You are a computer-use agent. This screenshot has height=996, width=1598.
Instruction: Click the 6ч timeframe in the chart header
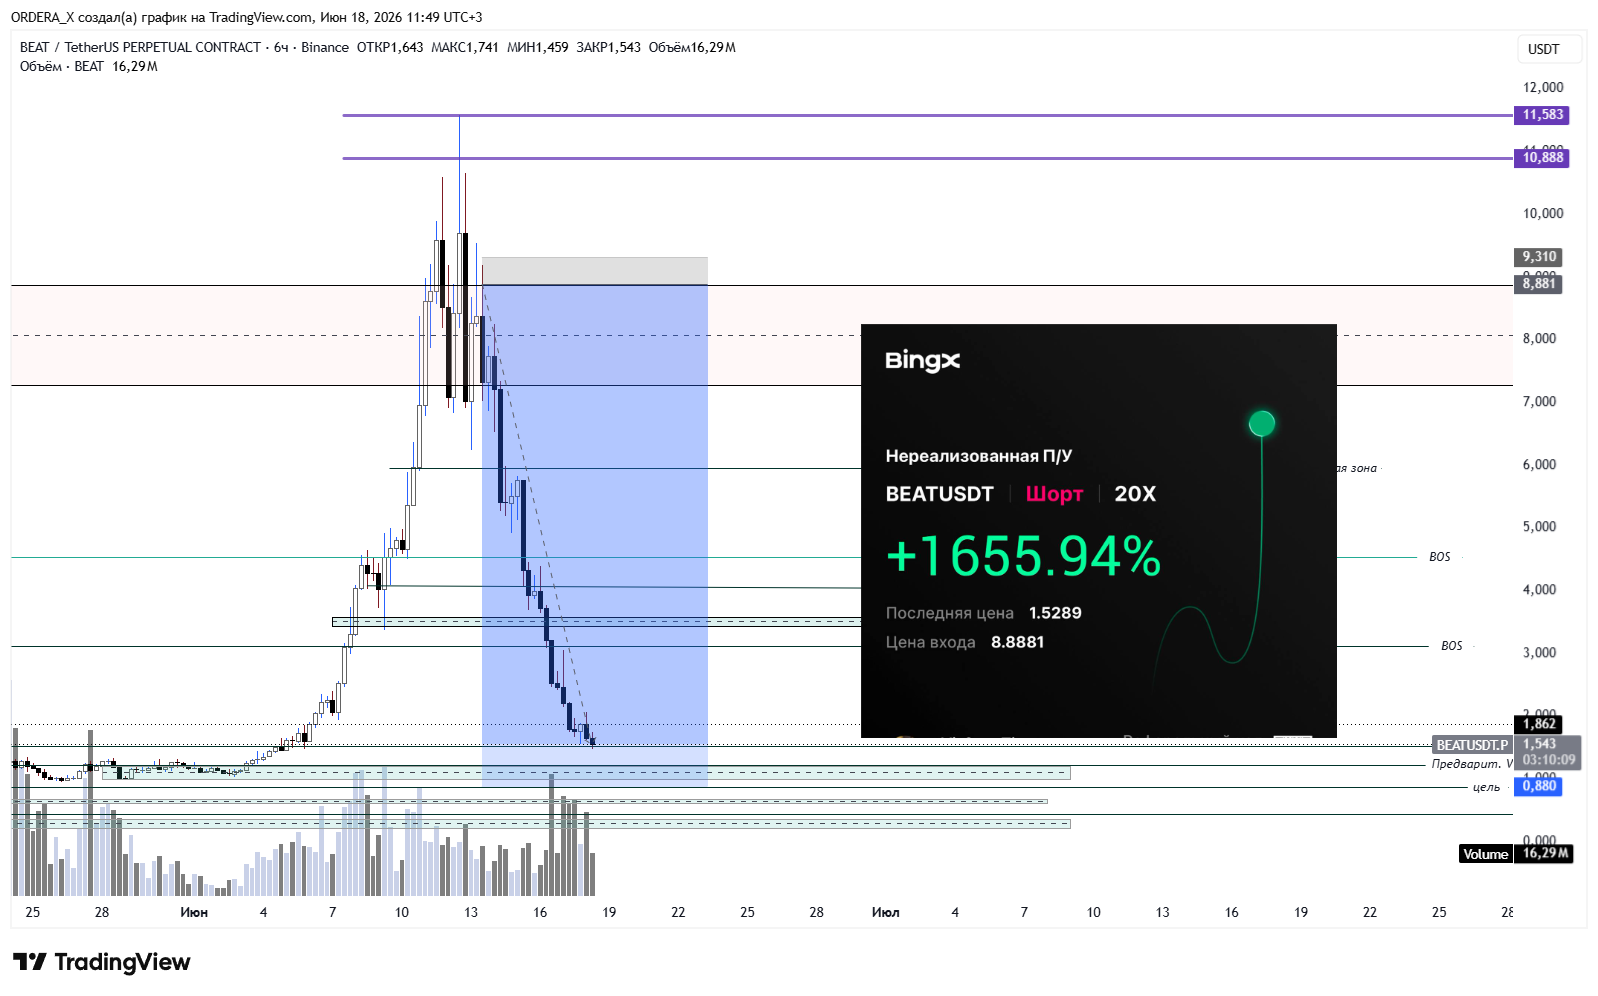(x=281, y=47)
